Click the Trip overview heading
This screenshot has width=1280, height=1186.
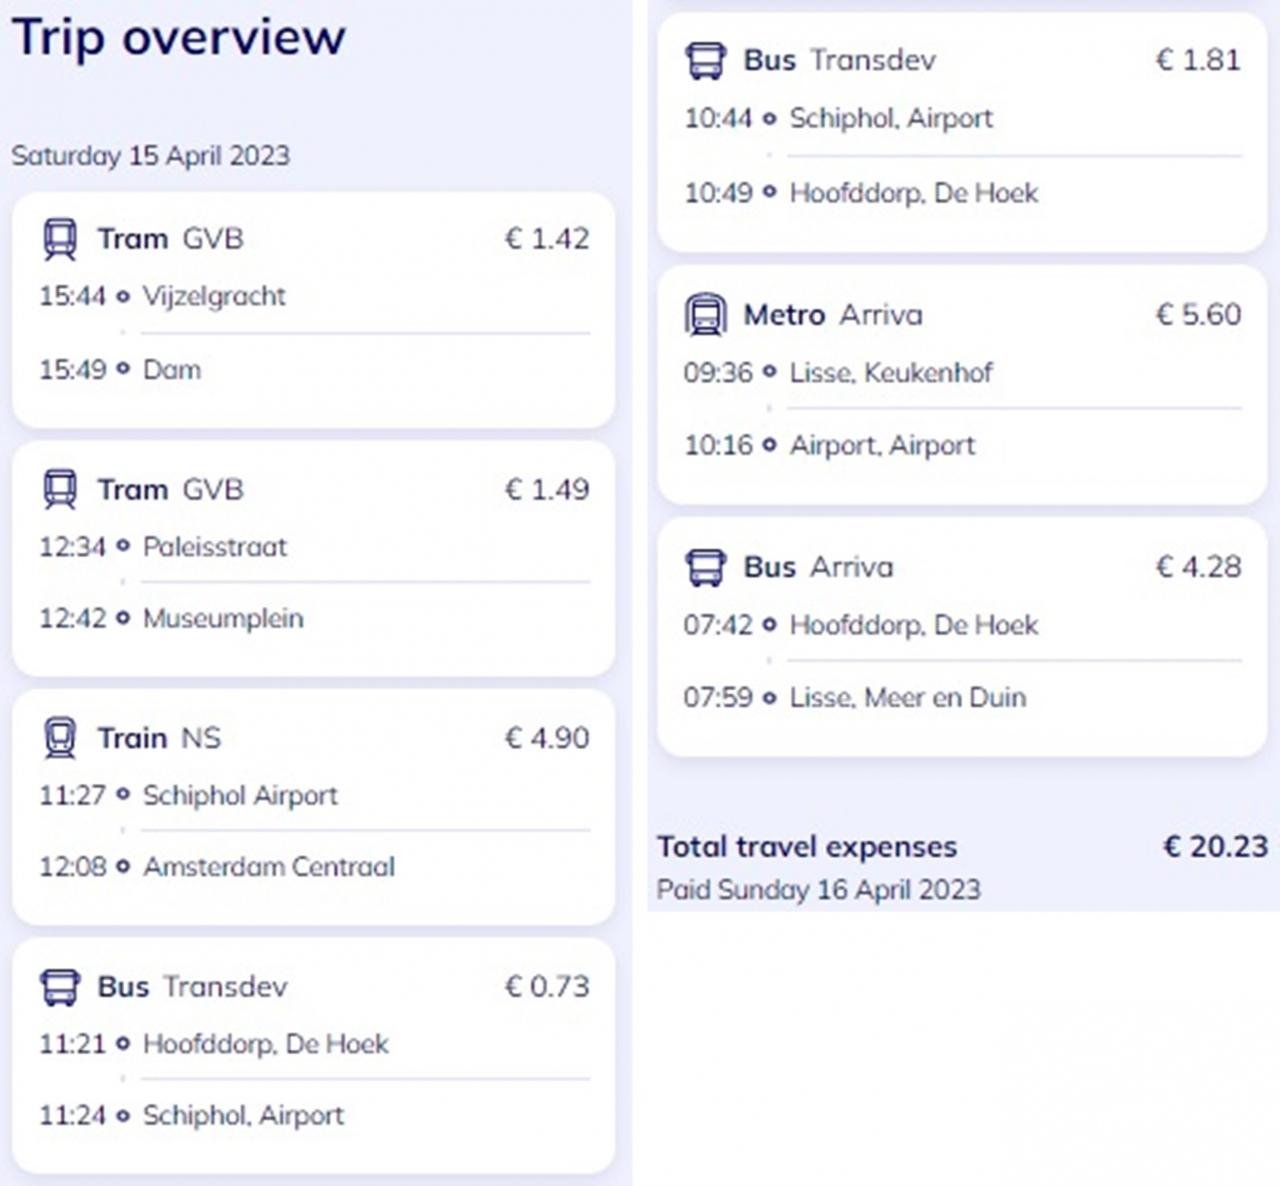[178, 38]
